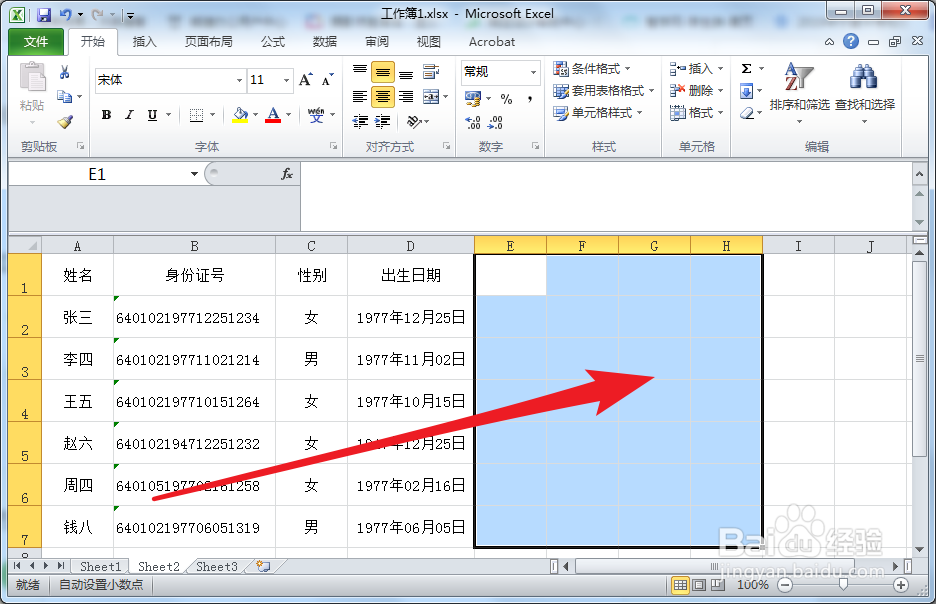The image size is (936, 604).
Task: Click the Undo icon in quick access toolbar
Action: (66, 14)
